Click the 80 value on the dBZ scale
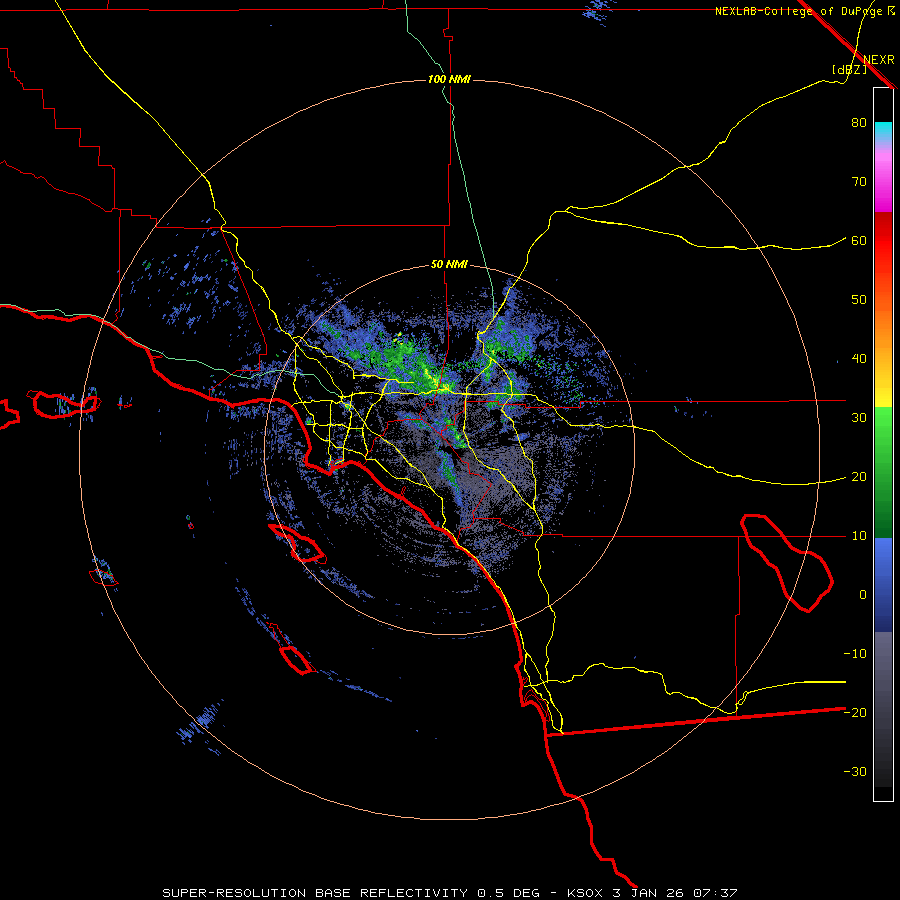Image resolution: width=900 pixels, height=900 pixels. [859, 123]
